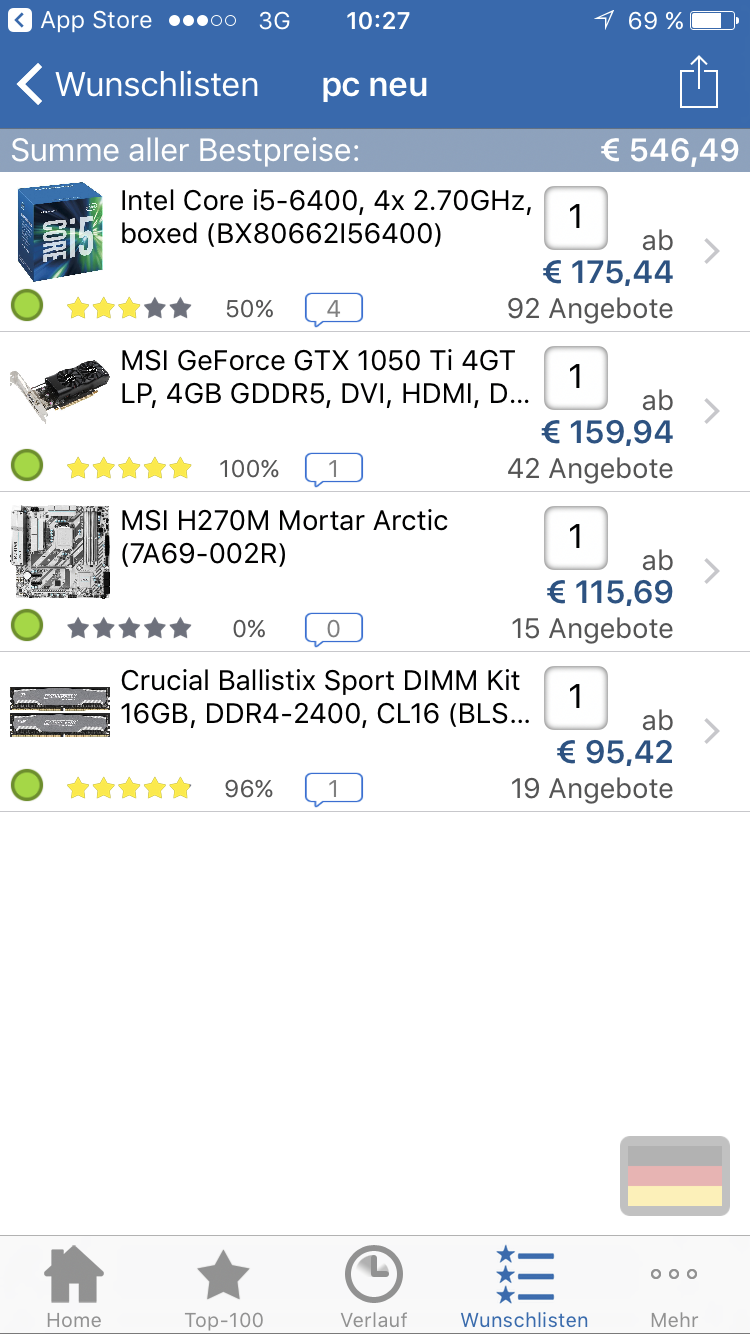Change quantity for Crucial Ballistix kit
750x1334 pixels.
tap(575, 697)
